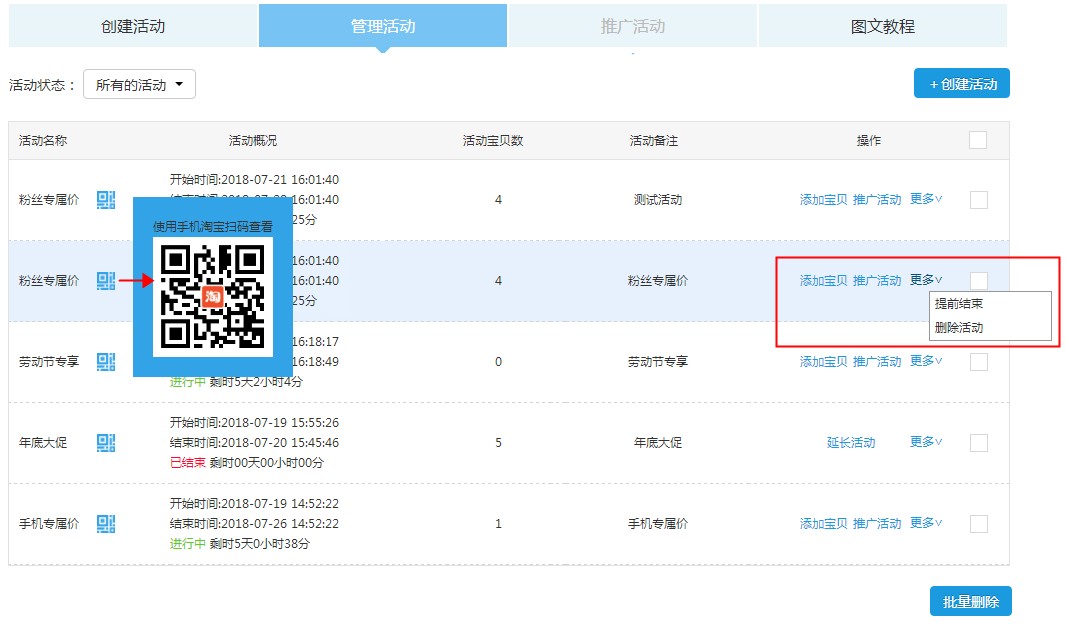This screenshot has height=633, width=1066.
Task: Select the 劳动节专享 row checkbox
Action: tap(978, 362)
